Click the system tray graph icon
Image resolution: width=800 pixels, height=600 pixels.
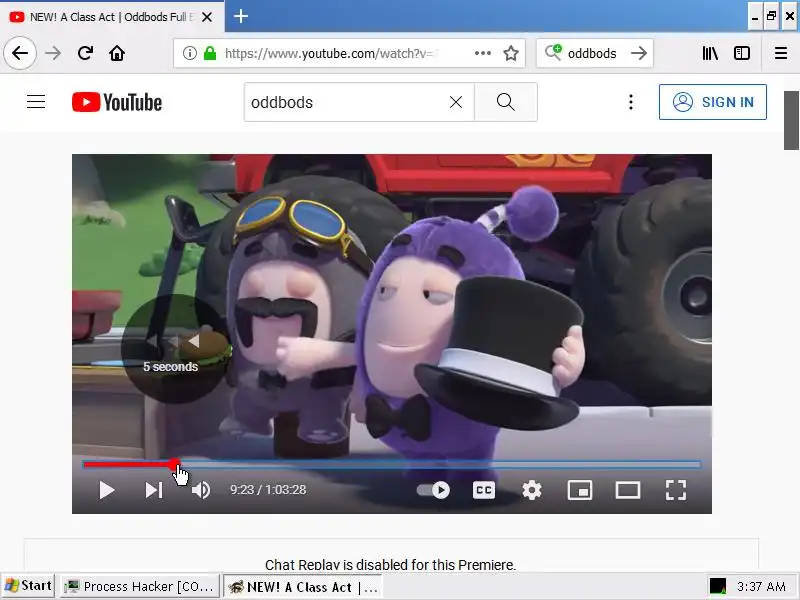click(x=718, y=586)
